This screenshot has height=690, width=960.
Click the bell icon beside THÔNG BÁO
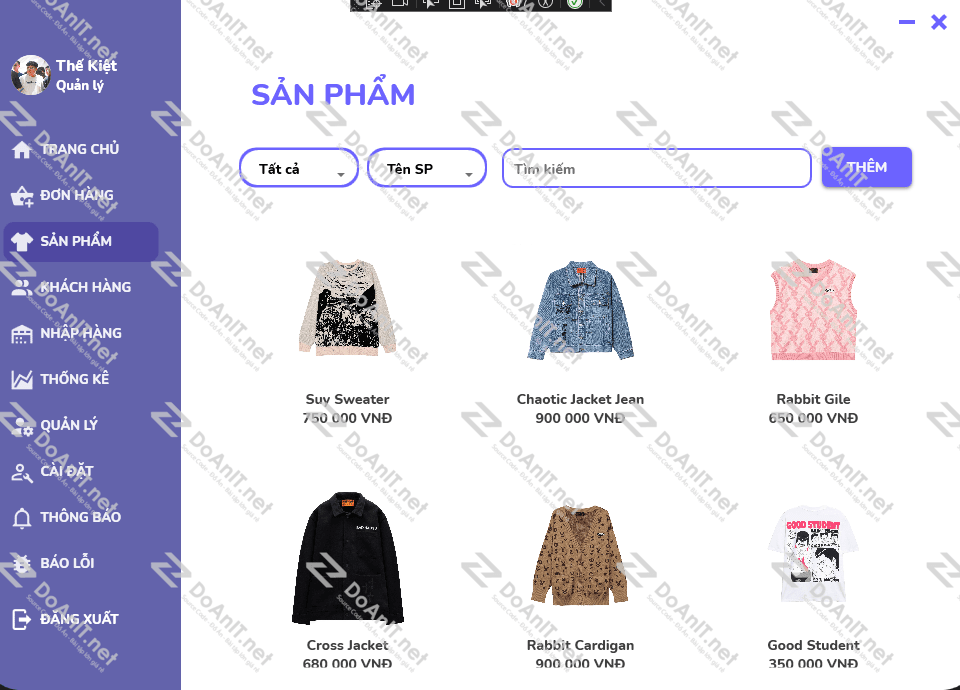22,518
